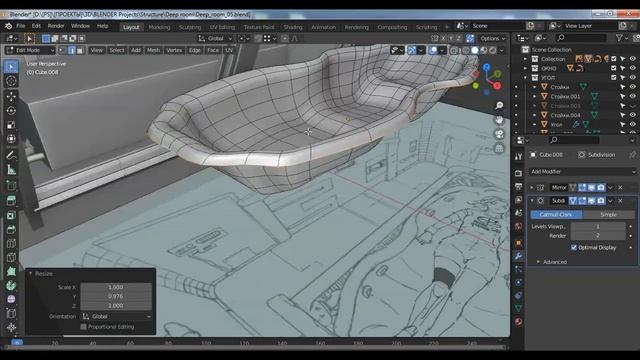Open the Options dropdown in viewport header
The width and height of the screenshot is (640, 360).
pyautogui.click(x=493, y=38)
